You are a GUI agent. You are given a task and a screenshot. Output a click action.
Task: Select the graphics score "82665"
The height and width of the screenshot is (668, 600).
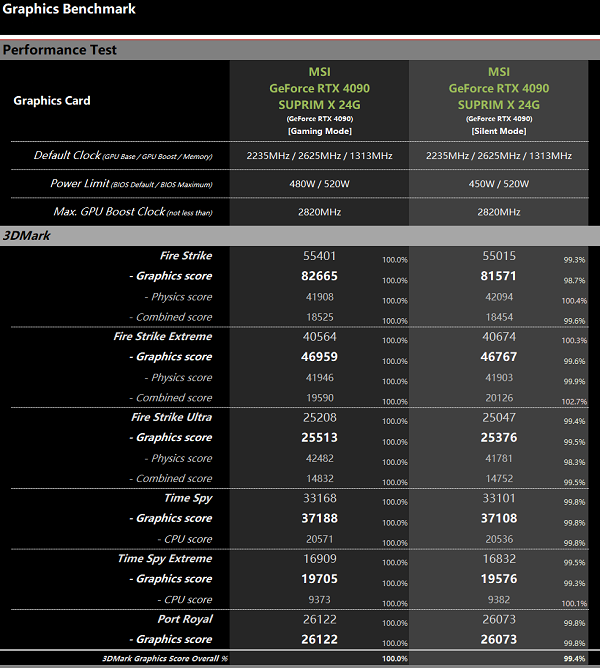(319, 276)
